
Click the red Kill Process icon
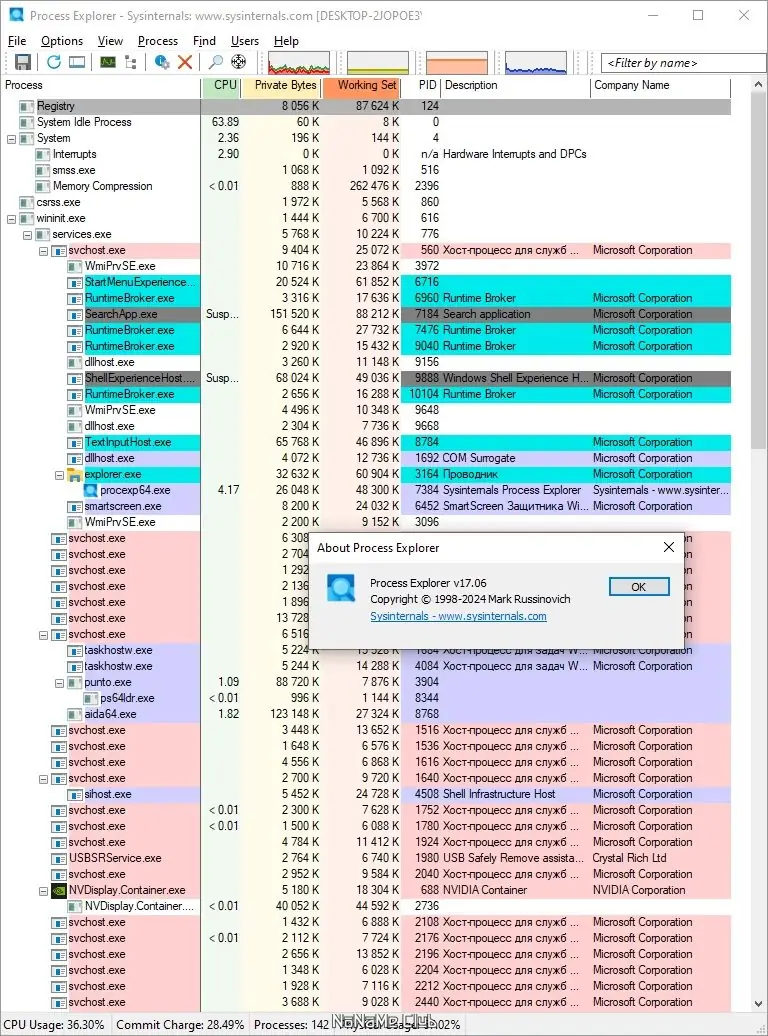pyautogui.click(x=185, y=62)
